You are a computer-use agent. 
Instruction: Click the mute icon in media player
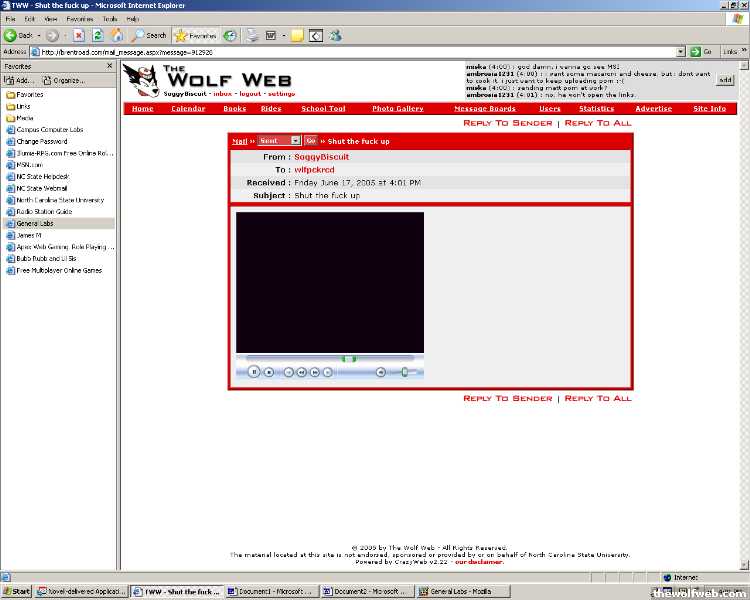pyautogui.click(x=380, y=372)
